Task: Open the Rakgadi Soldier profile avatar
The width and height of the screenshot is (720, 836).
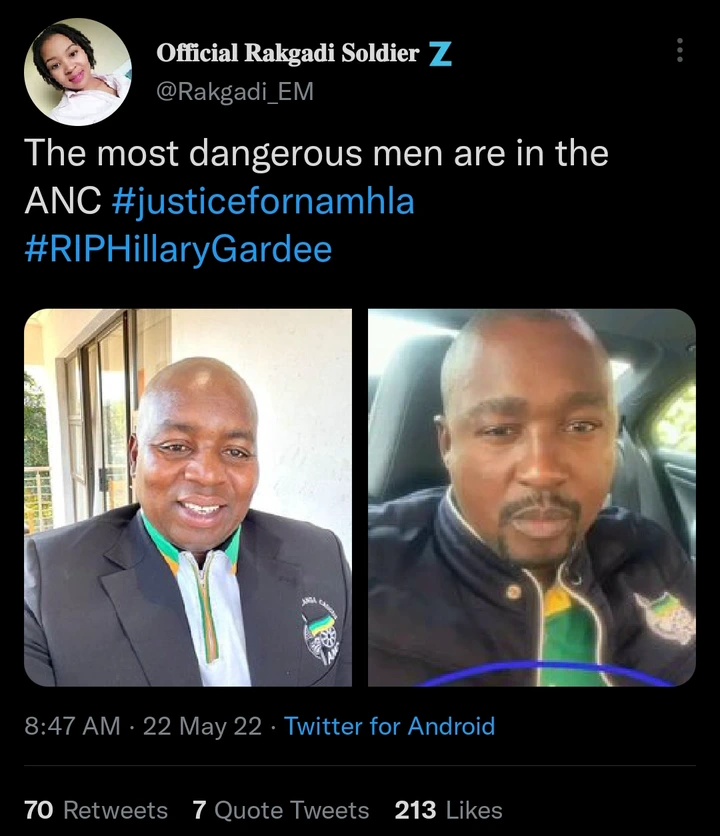Action: pyautogui.click(x=78, y=72)
